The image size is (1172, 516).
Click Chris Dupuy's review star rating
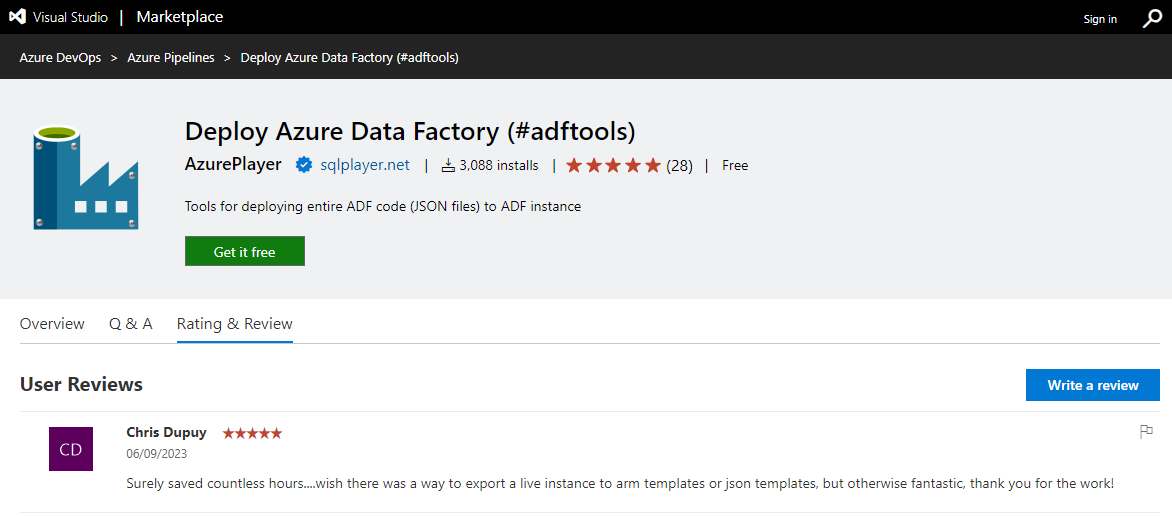(x=252, y=433)
